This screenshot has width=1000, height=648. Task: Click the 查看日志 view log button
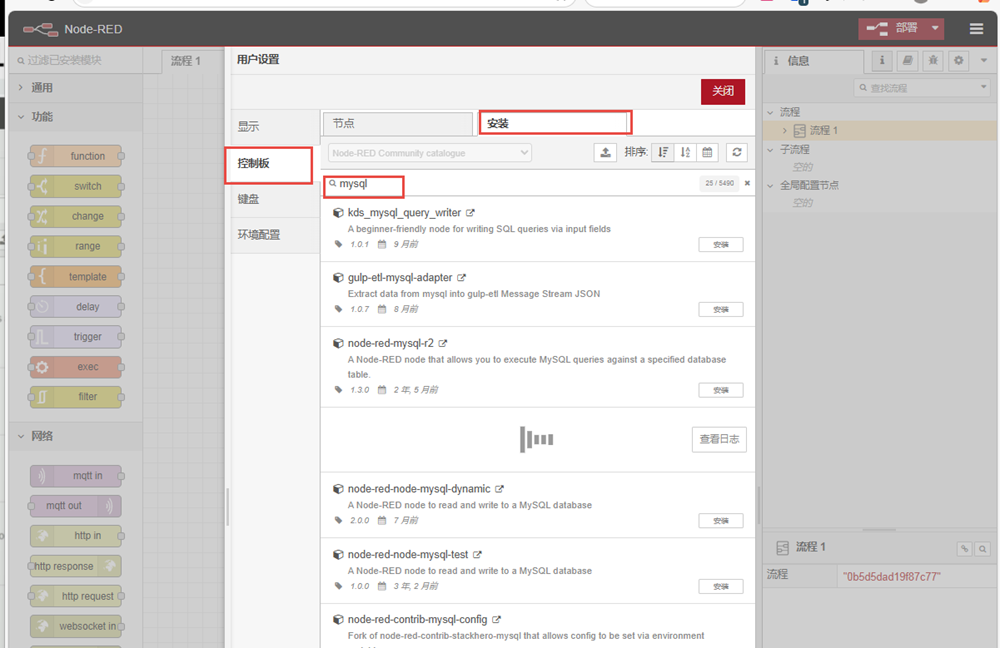[719, 439]
